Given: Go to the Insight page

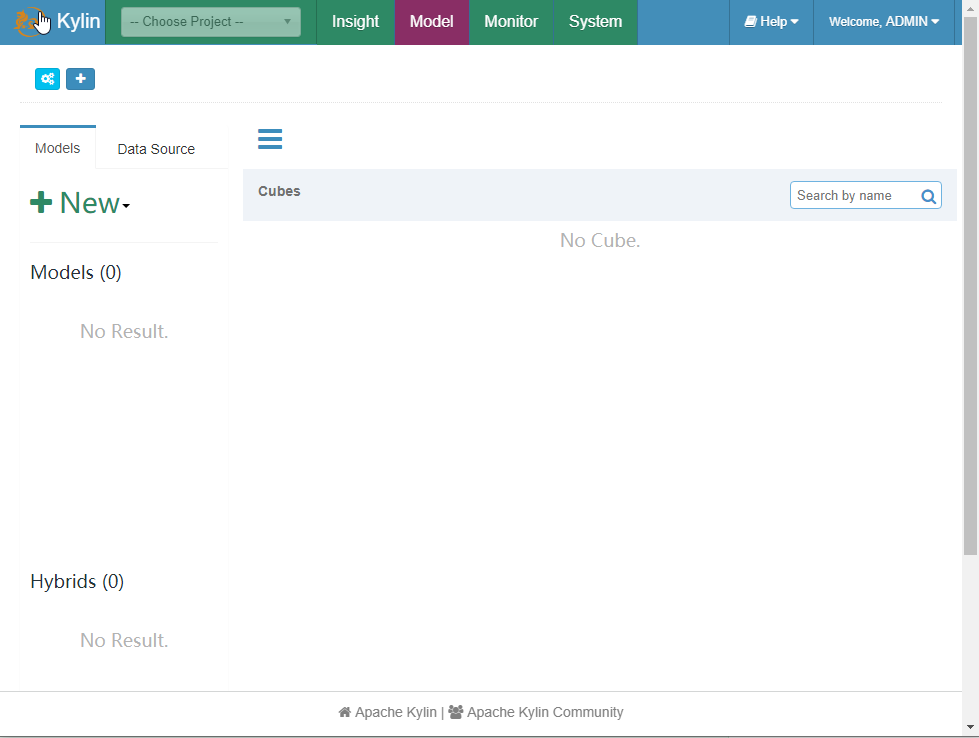Looking at the screenshot, I should (x=355, y=22).
